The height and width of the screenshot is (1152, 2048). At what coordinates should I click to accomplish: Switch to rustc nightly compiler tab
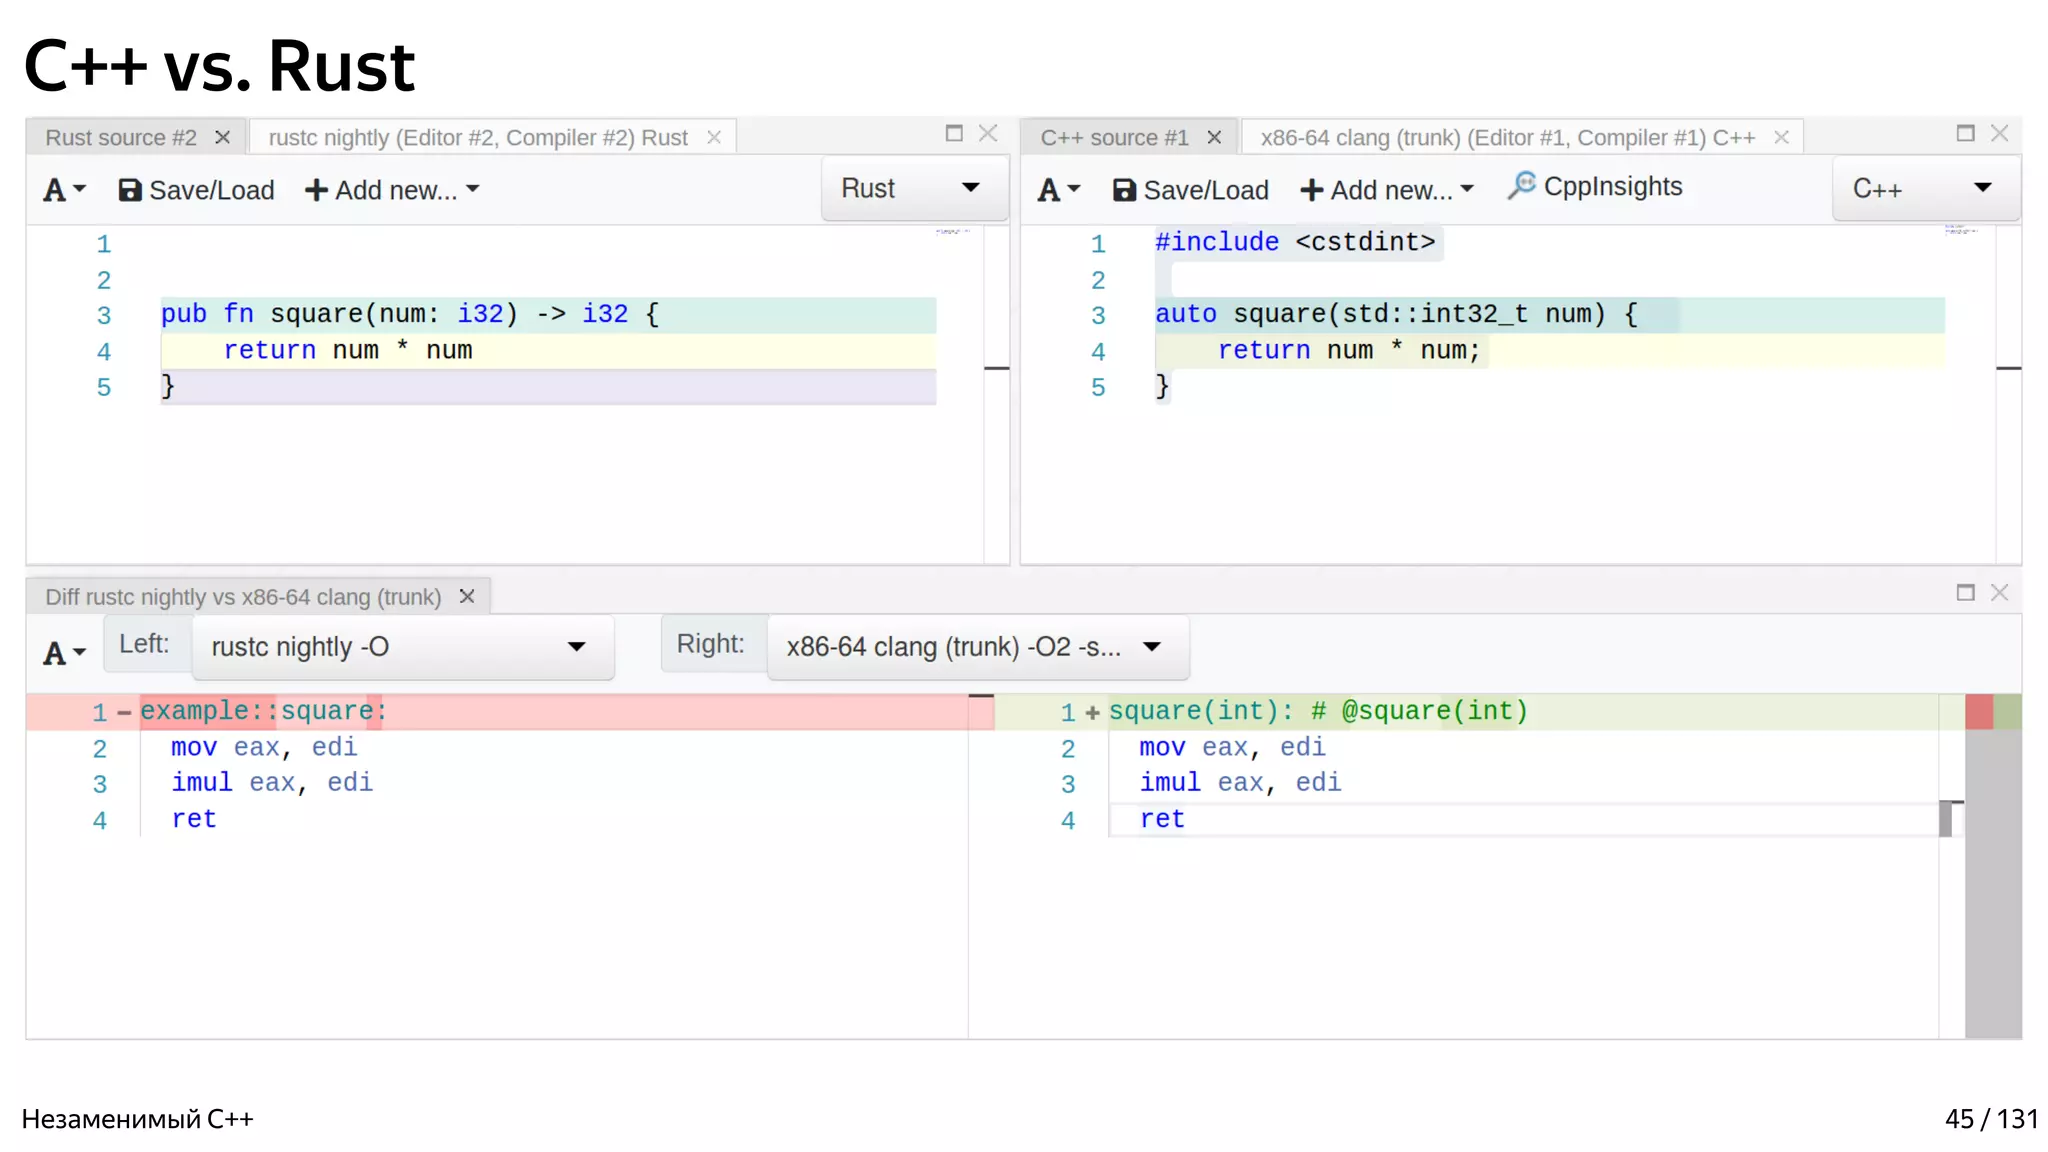coord(478,137)
